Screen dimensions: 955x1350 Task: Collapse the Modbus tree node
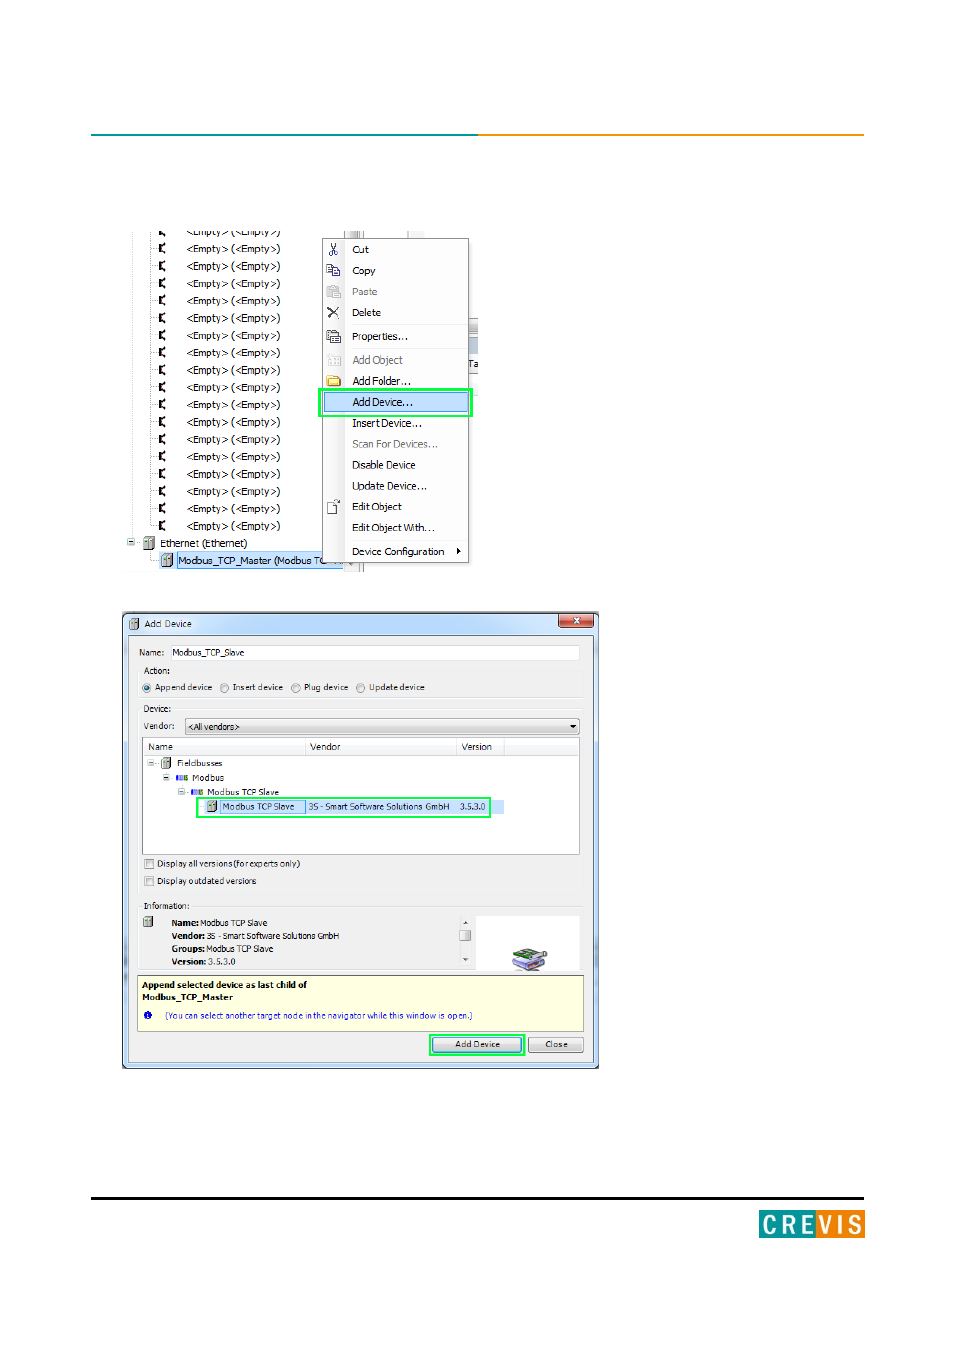pos(166,777)
